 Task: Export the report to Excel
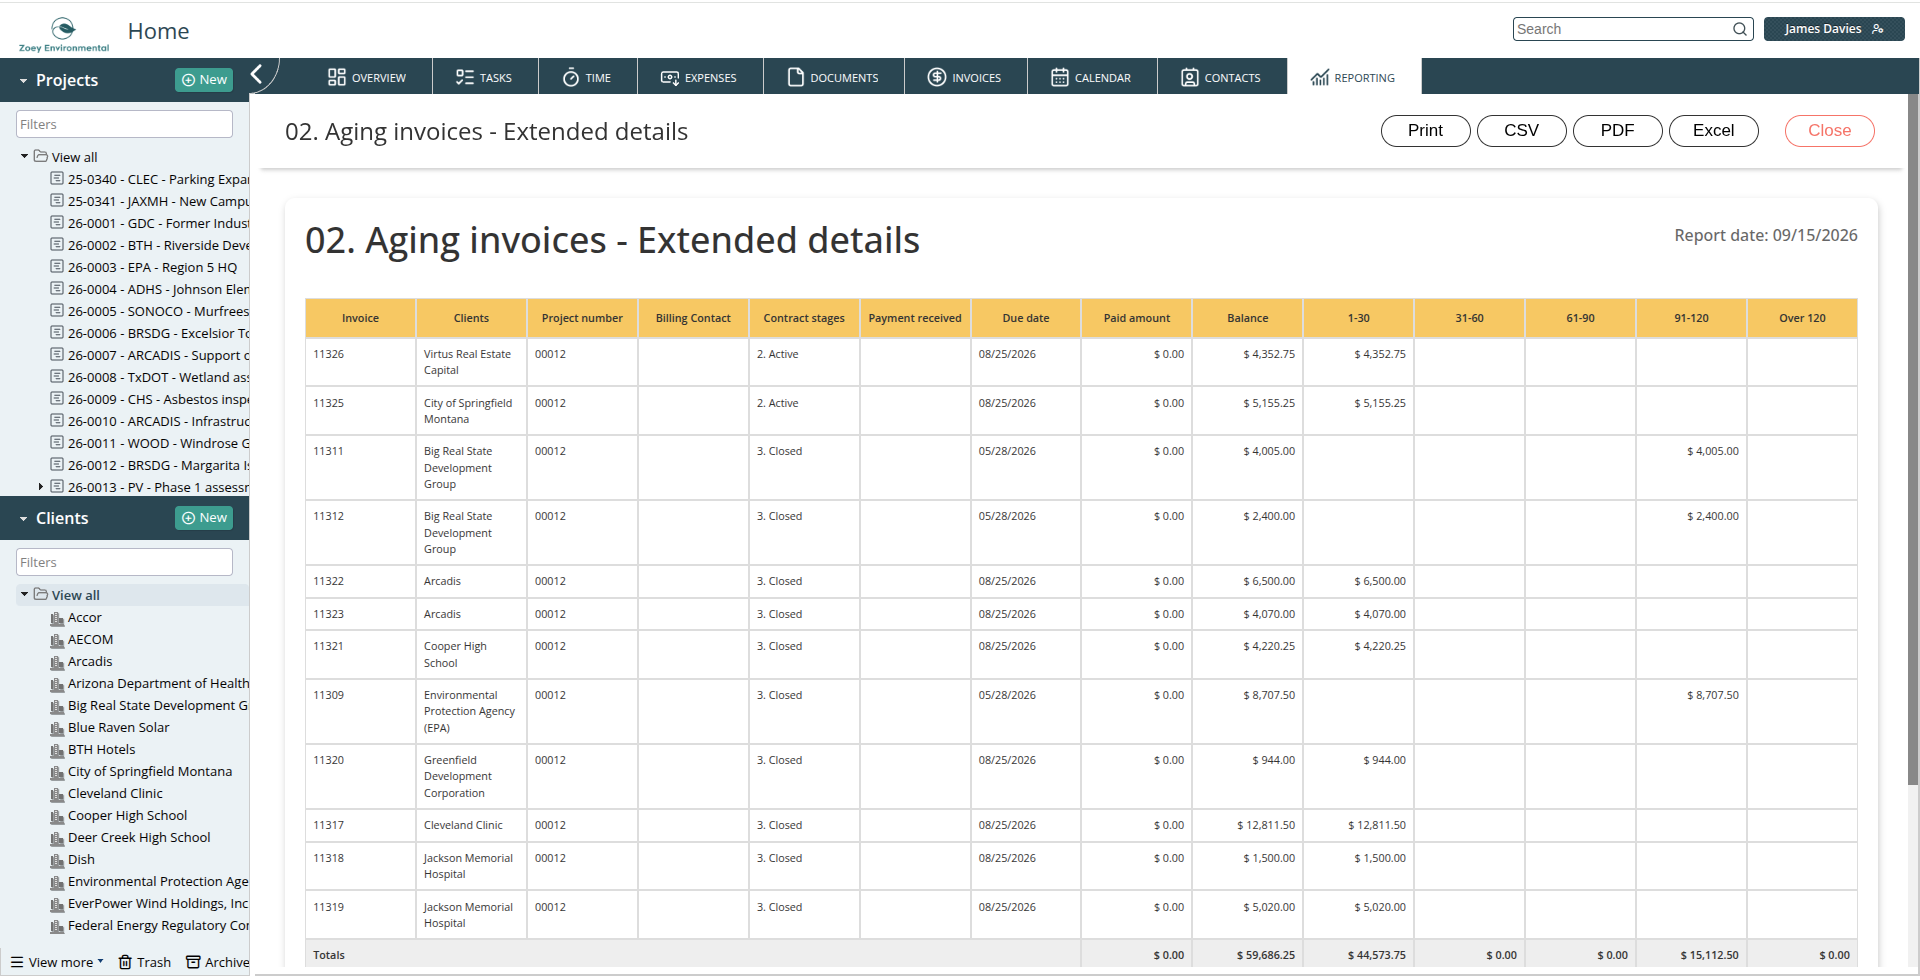tap(1713, 131)
